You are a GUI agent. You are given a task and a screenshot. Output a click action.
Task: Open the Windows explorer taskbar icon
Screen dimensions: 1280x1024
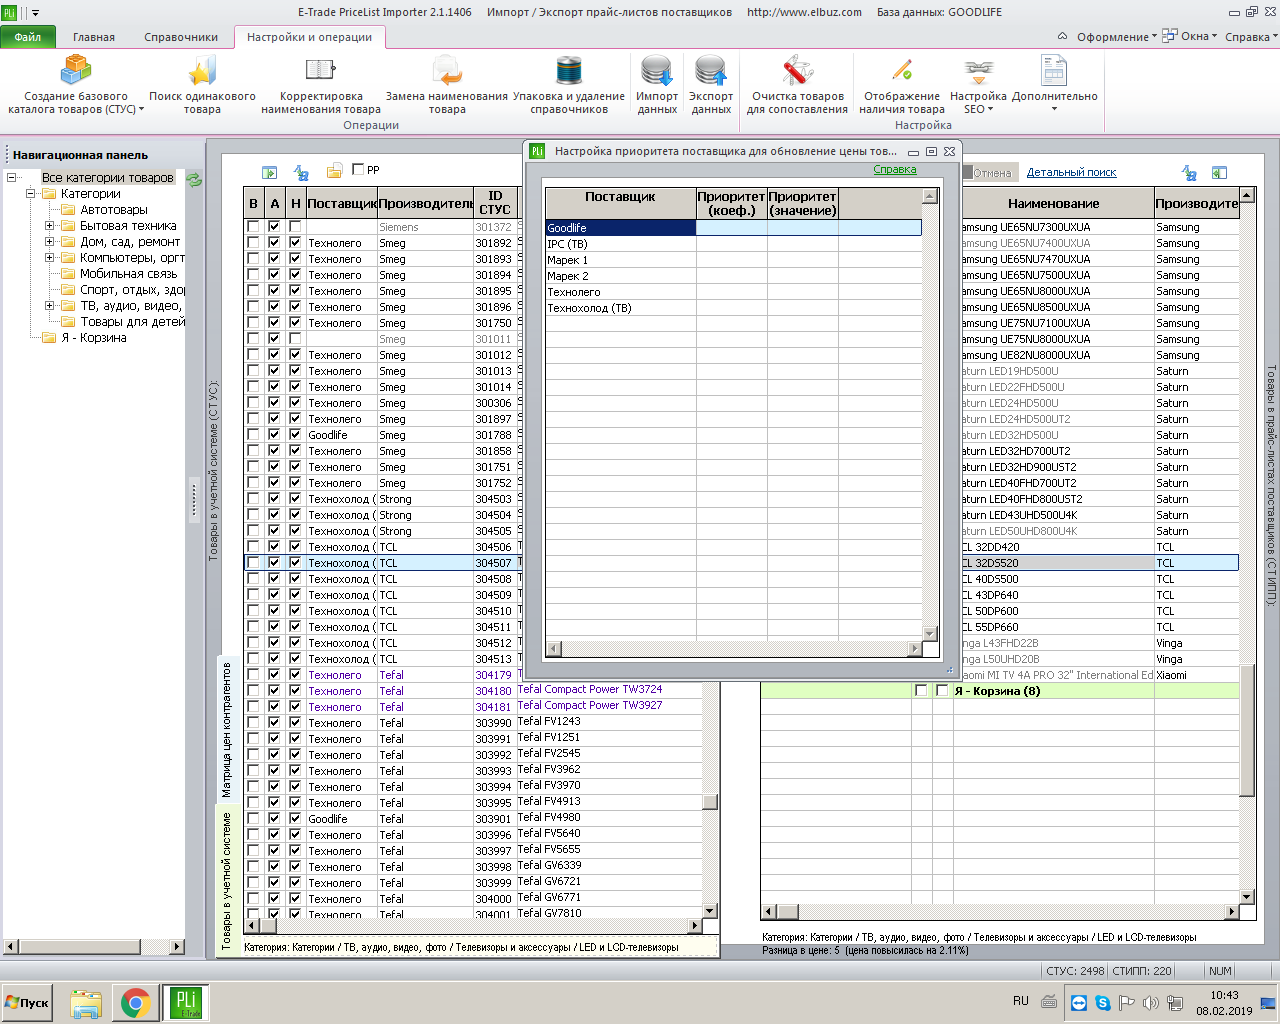86,1003
